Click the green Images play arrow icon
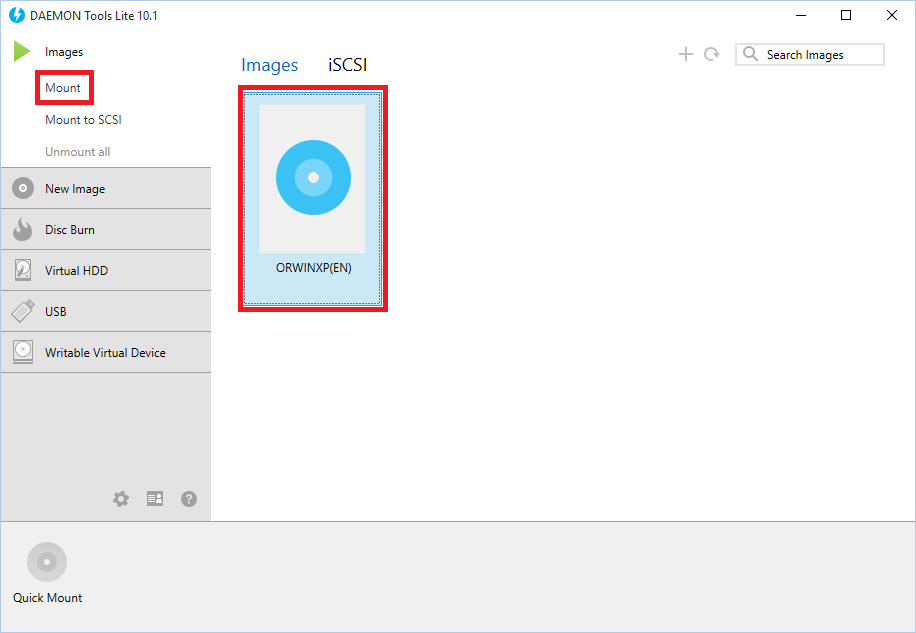916x633 pixels. pyautogui.click(x=22, y=51)
